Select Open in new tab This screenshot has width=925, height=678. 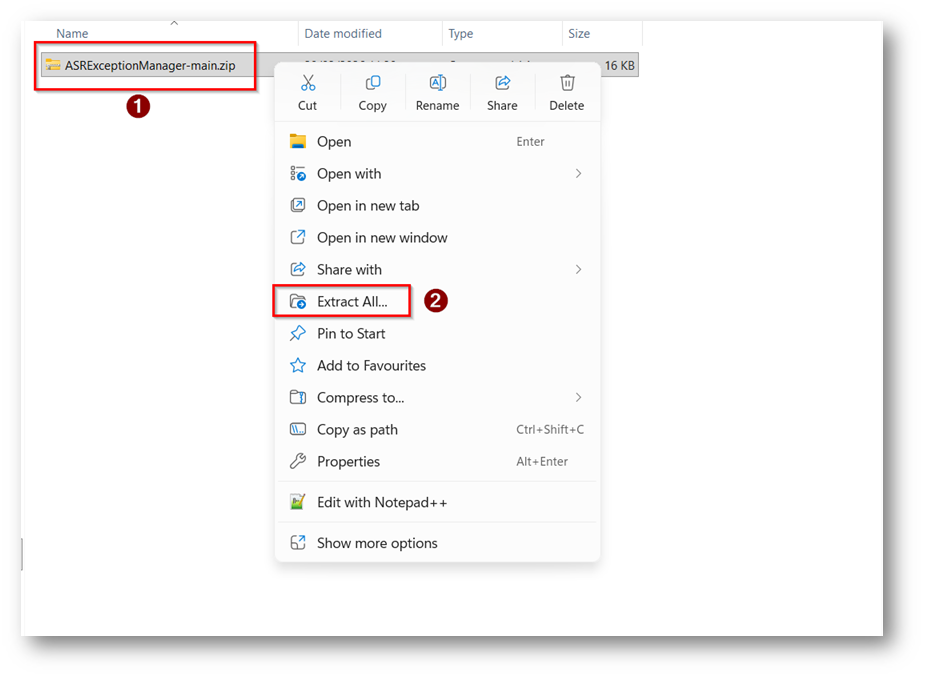pos(367,206)
